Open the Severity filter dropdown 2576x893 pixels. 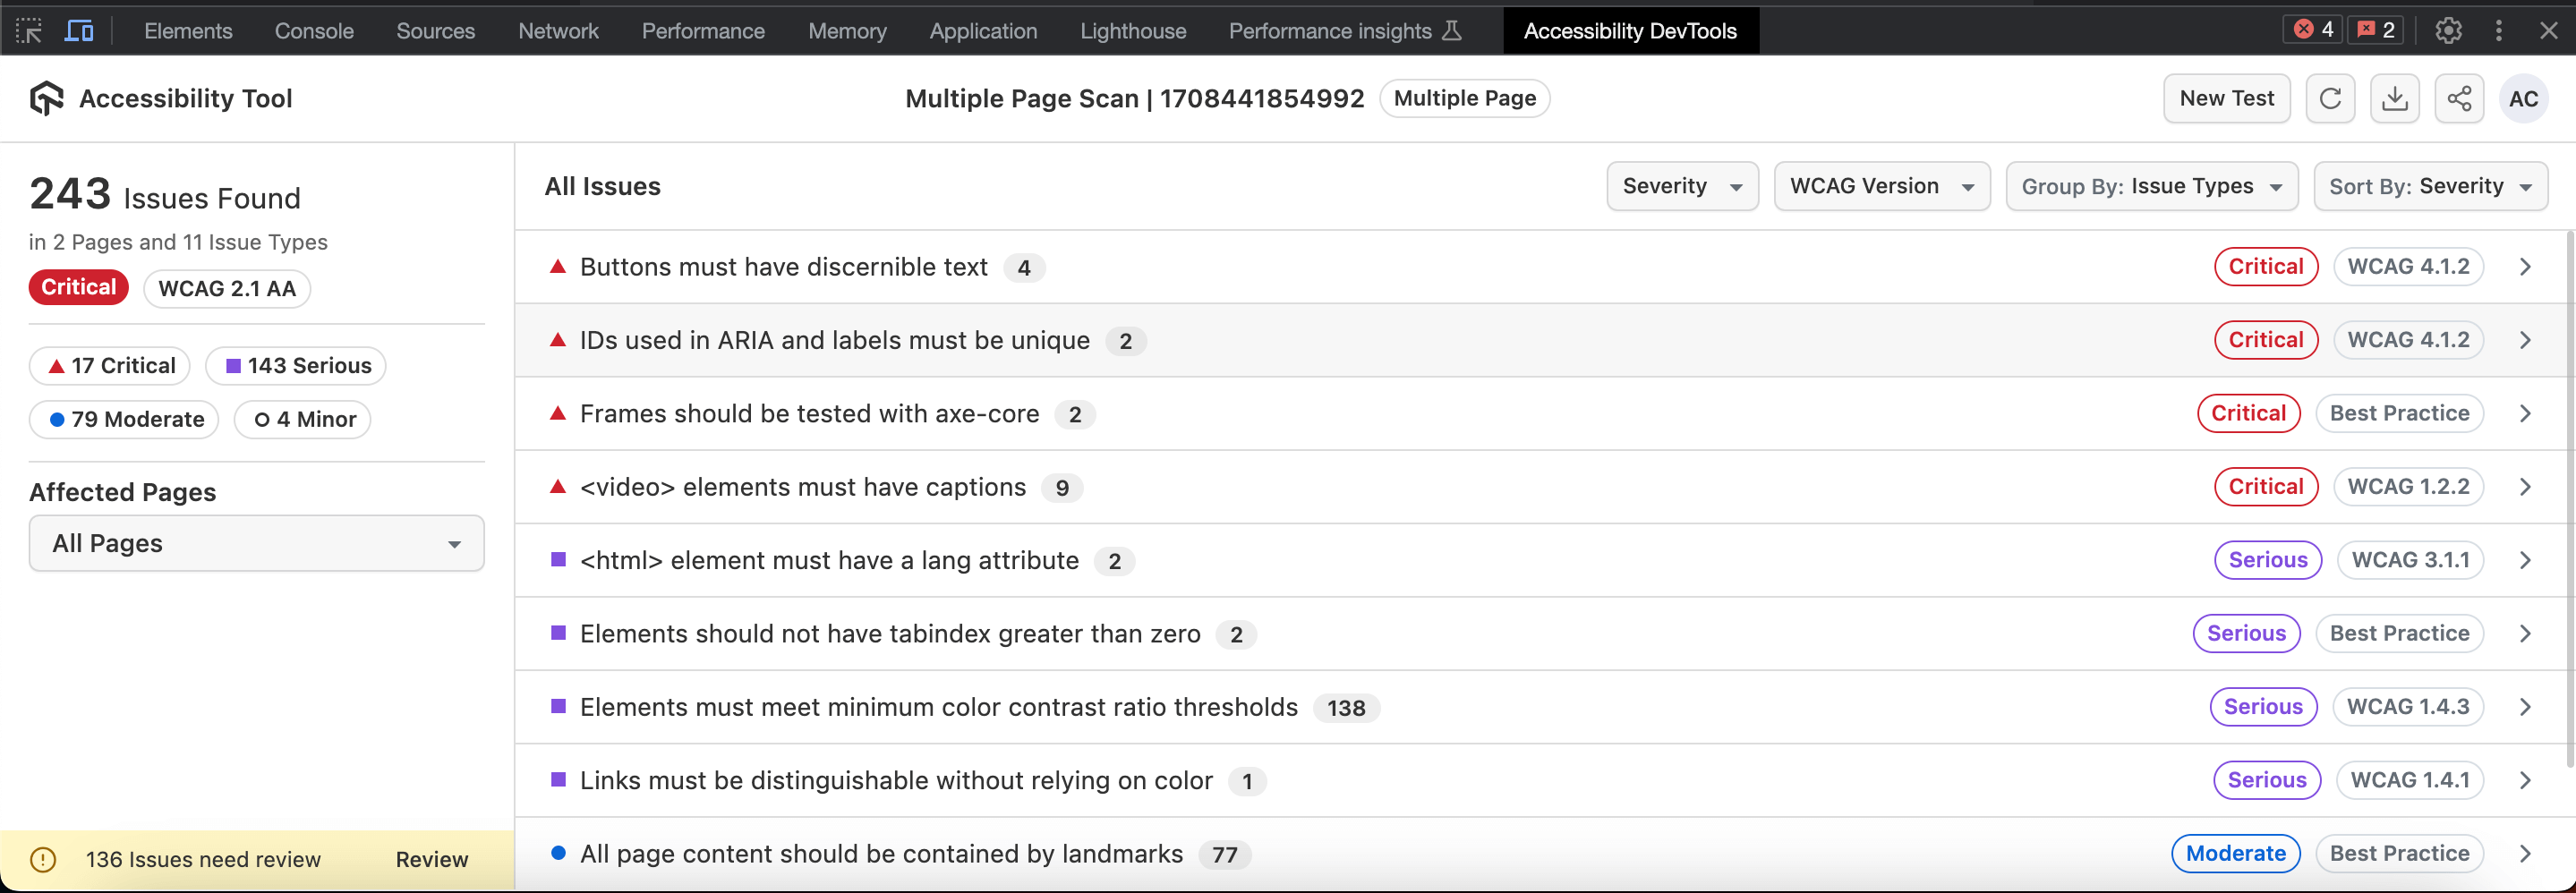pos(1682,187)
